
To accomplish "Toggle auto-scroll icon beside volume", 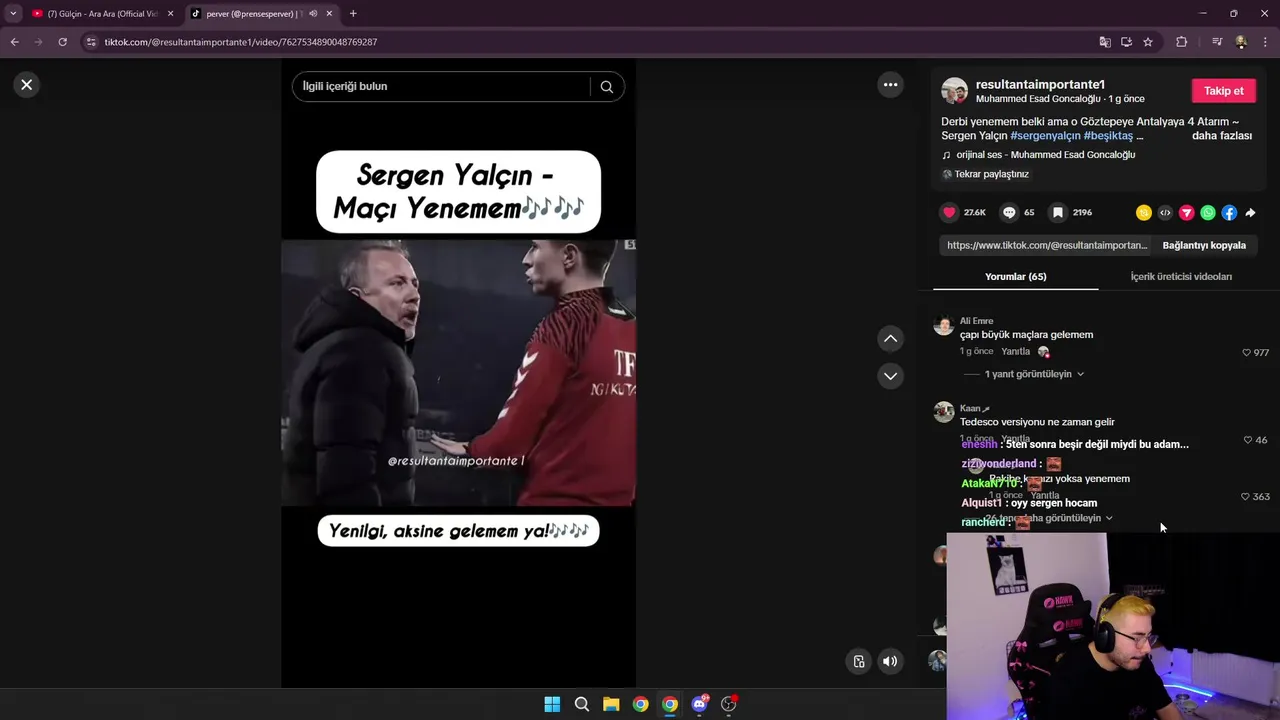I will tap(858, 661).
